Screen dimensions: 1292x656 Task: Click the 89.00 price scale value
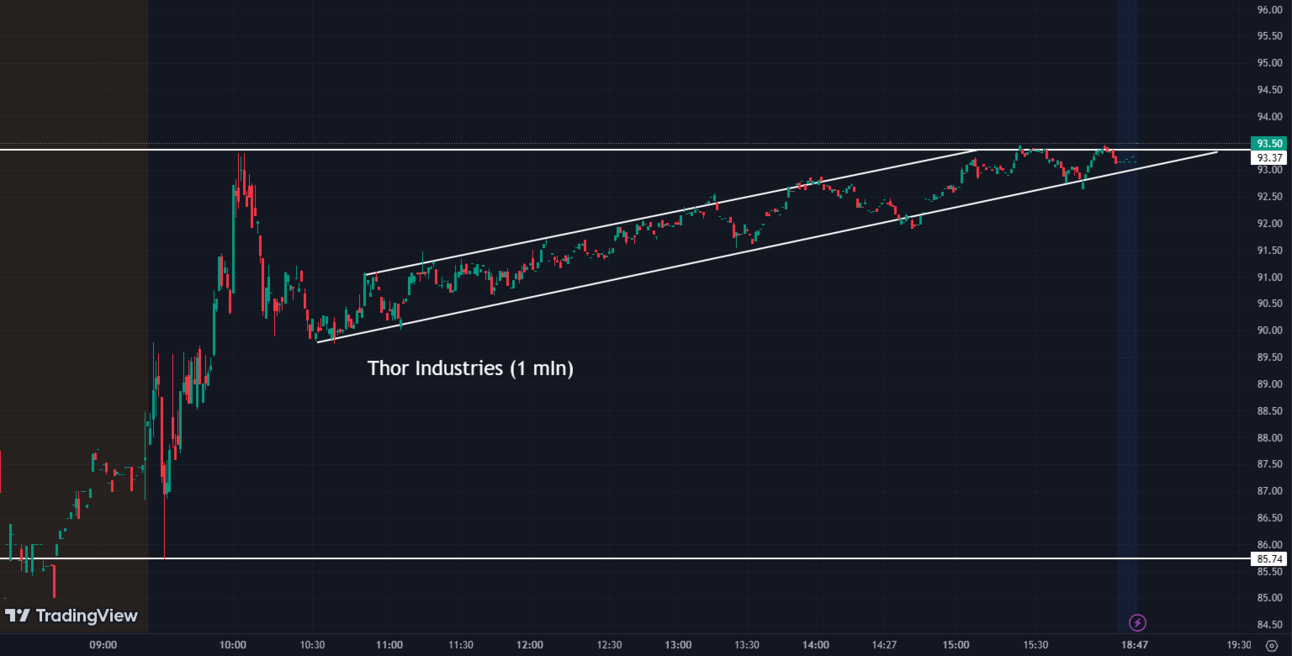click(x=1269, y=384)
